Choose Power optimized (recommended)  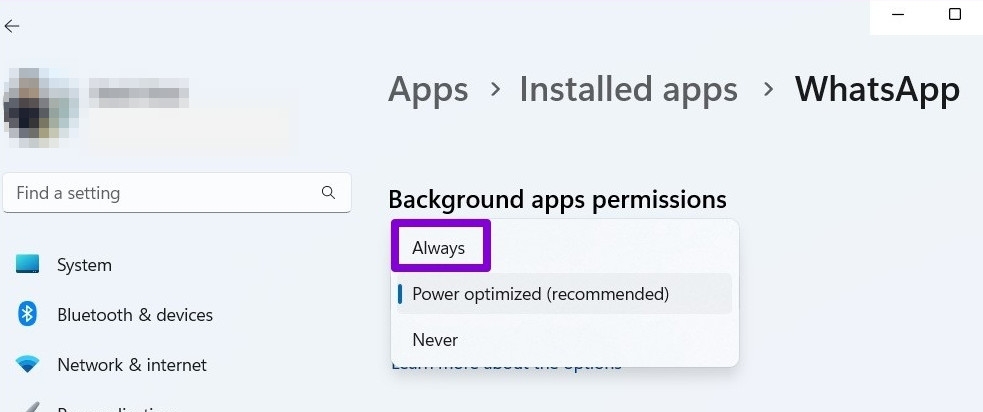tap(540, 294)
